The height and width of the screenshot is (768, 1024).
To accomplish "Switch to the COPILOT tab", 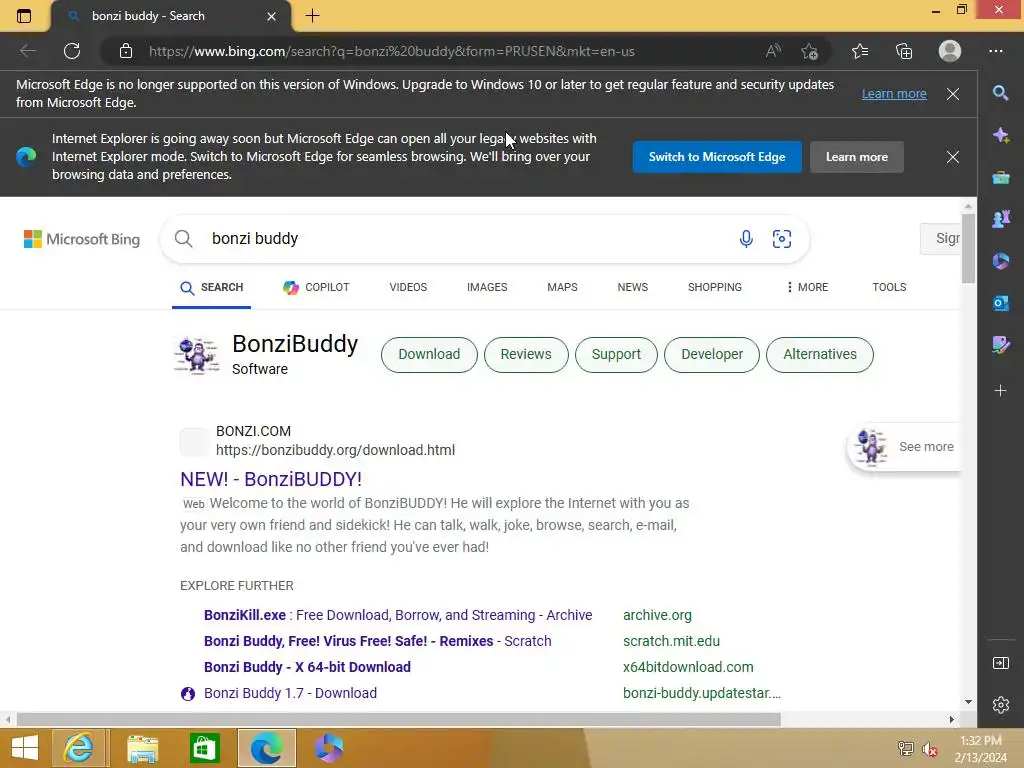I will [x=316, y=287].
